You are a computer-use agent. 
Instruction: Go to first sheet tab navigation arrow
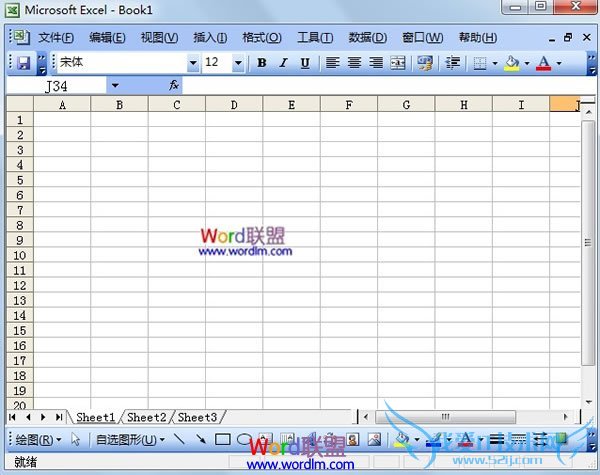[12, 417]
